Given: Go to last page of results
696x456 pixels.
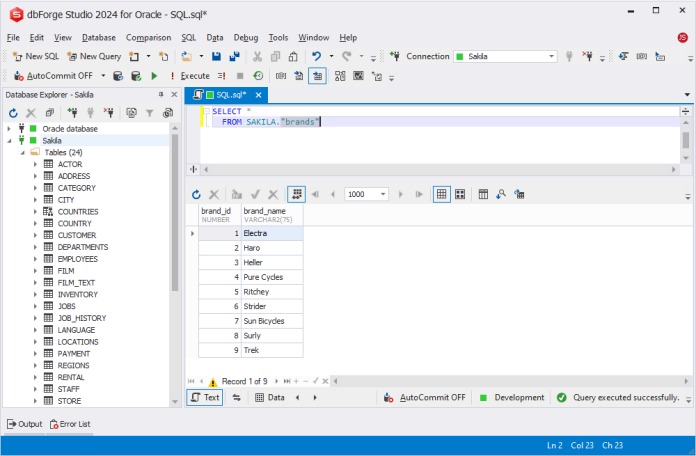Looking at the screenshot, I should pos(419,194).
